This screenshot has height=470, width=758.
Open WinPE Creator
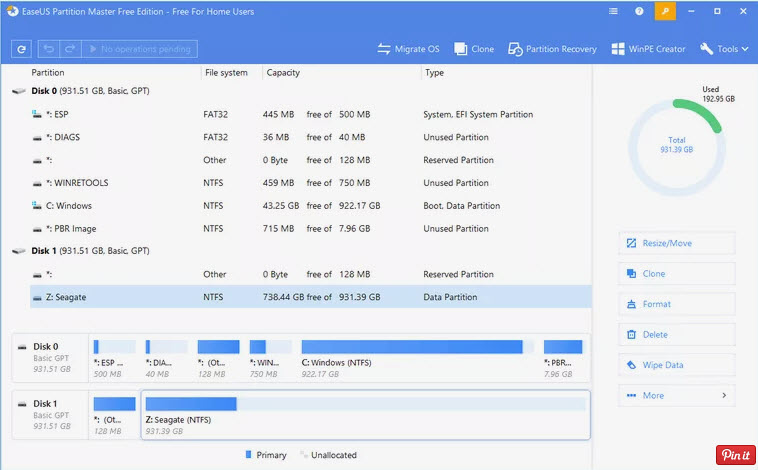click(x=648, y=49)
